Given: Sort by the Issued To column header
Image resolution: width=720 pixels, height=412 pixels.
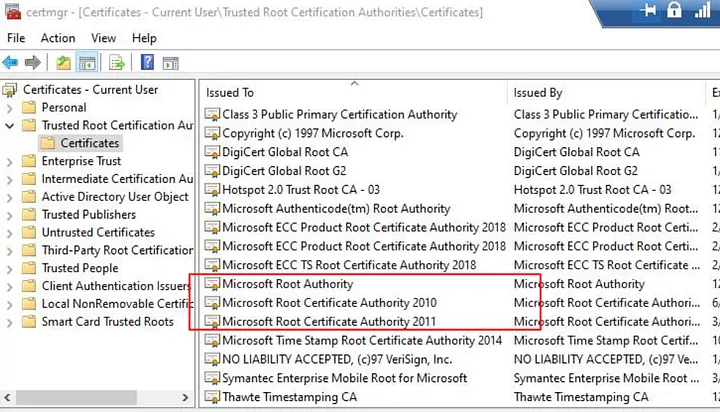Looking at the screenshot, I should click(x=350, y=93).
